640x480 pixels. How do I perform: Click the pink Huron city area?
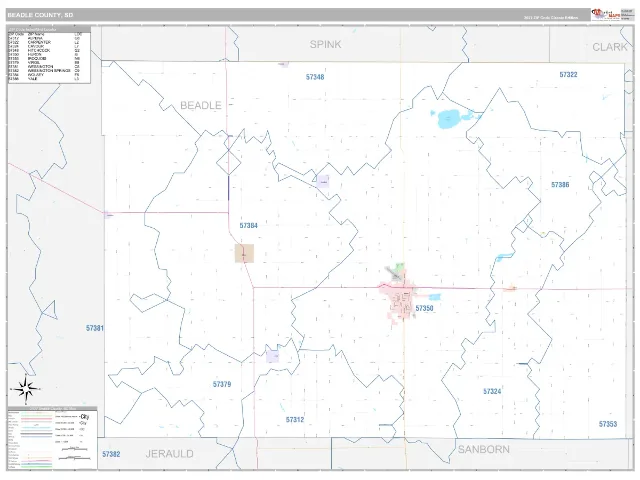coord(401,300)
